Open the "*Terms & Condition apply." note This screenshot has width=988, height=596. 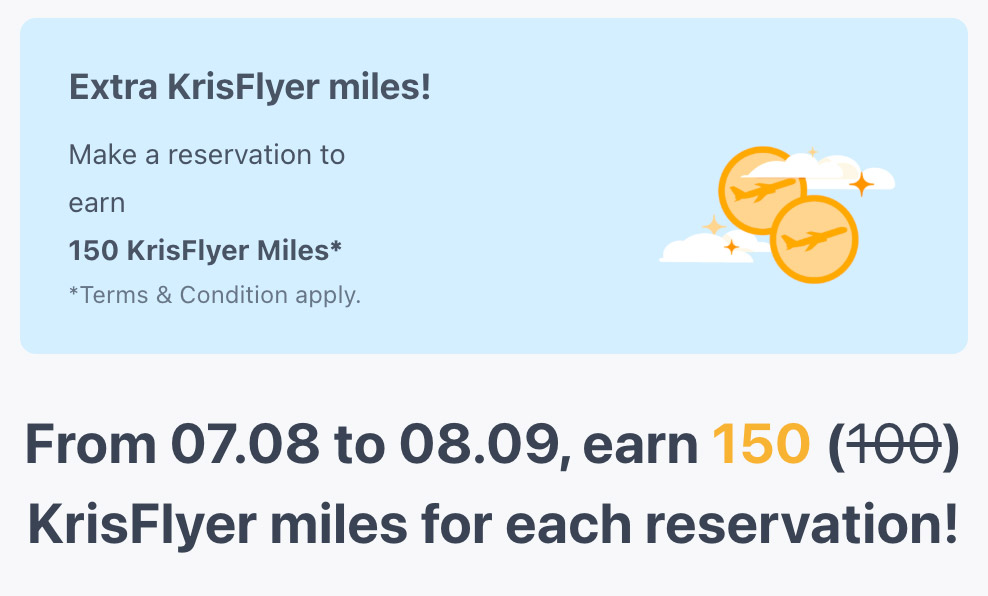coord(214,295)
